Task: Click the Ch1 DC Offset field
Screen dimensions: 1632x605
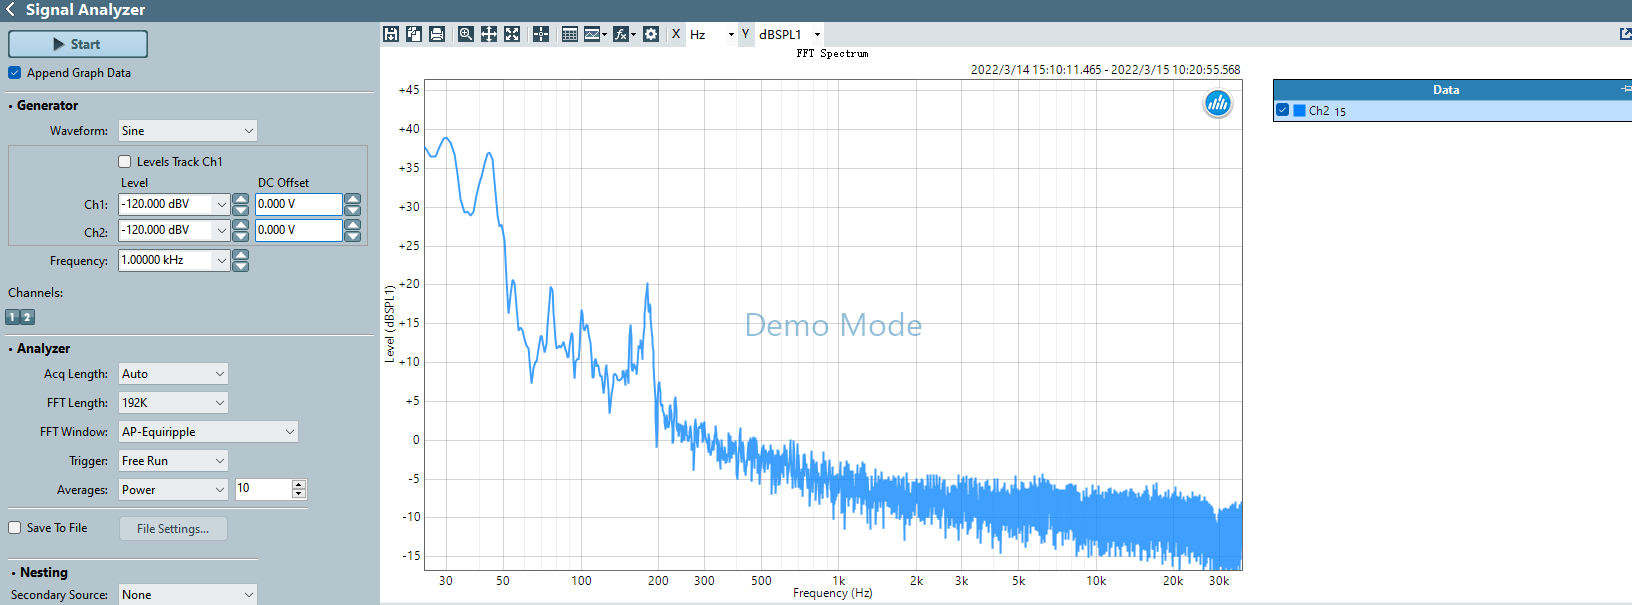Action: (x=299, y=204)
